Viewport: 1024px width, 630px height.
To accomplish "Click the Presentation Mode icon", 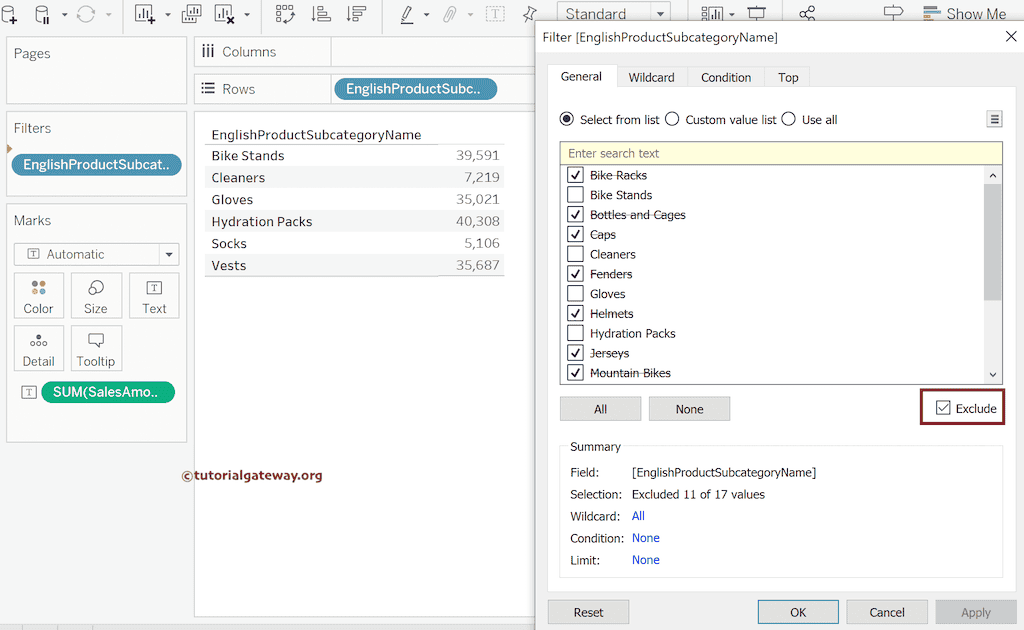I will tap(757, 14).
